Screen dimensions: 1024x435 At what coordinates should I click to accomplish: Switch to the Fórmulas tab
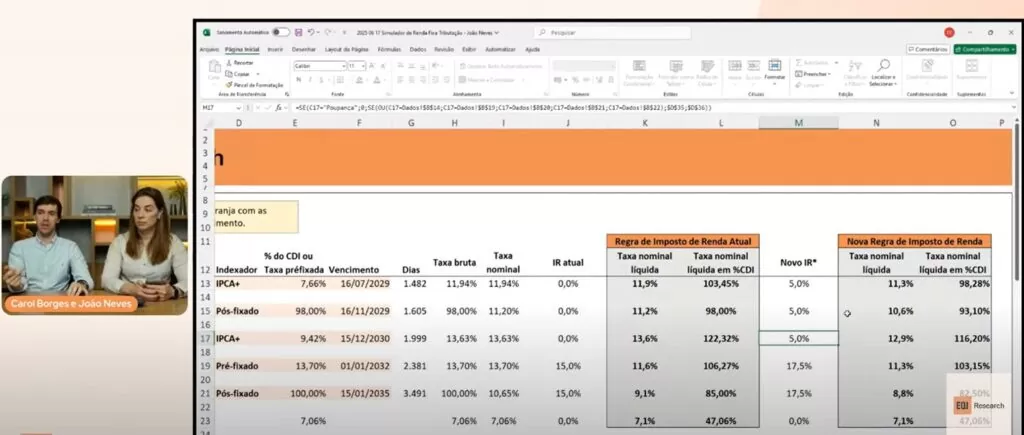(389, 50)
